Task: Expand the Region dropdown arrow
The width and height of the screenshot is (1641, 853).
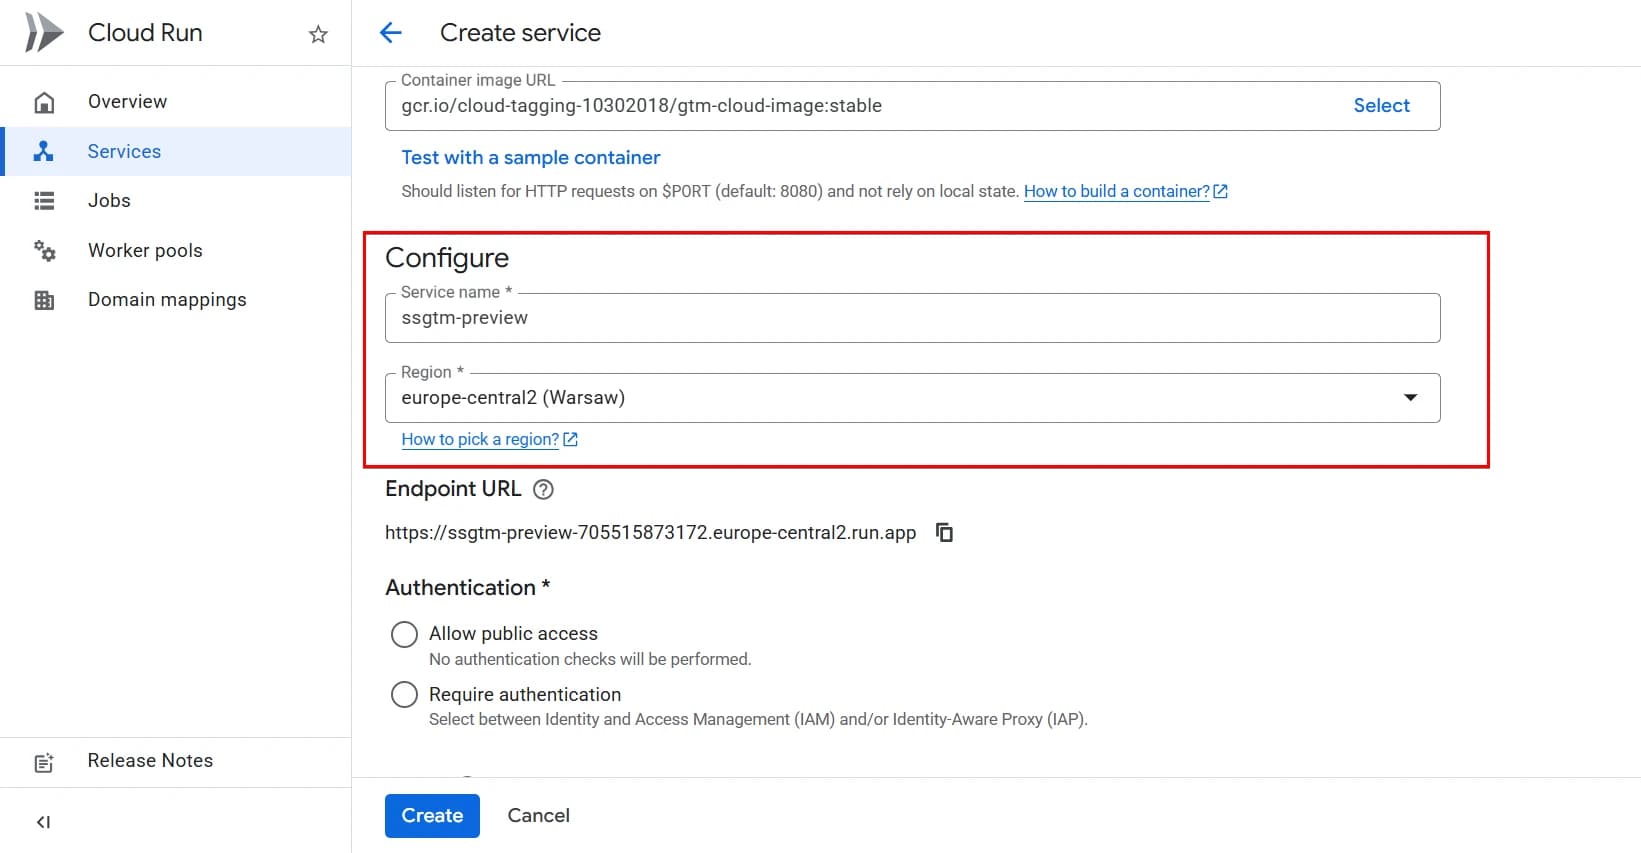Action: (1410, 398)
